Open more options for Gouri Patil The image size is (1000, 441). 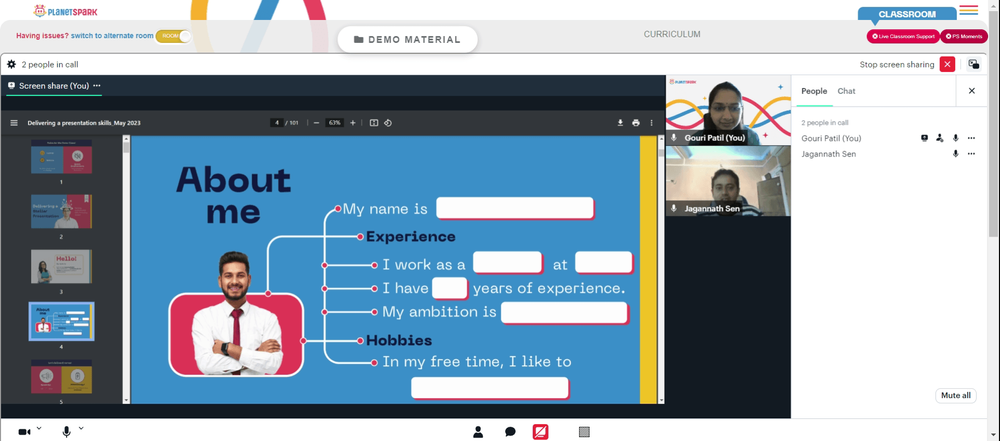tap(971, 138)
